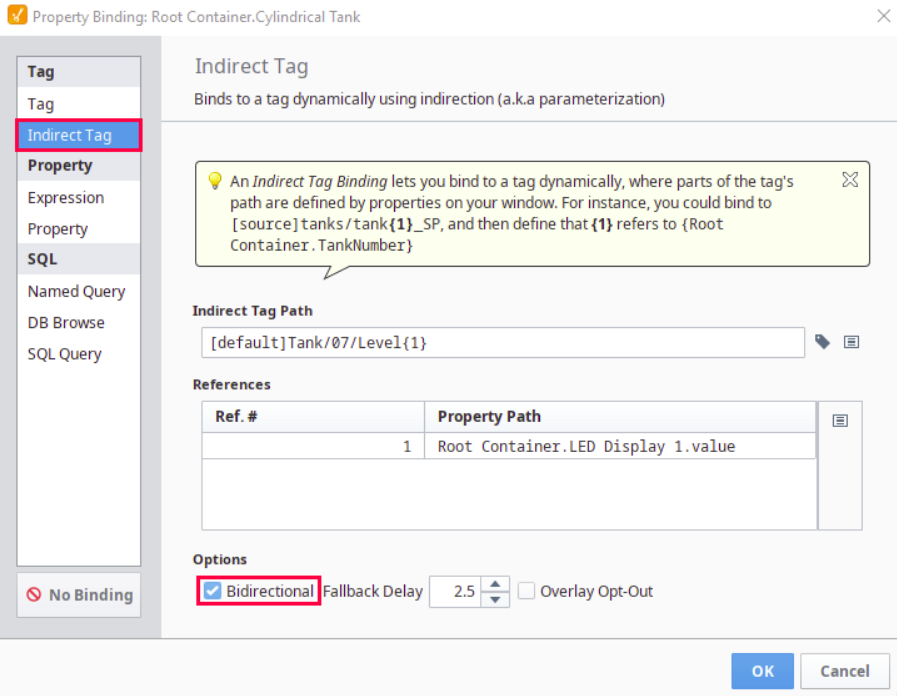Confirm the binding with OK
The height and width of the screenshot is (696, 897).
[x=762, y=671]
